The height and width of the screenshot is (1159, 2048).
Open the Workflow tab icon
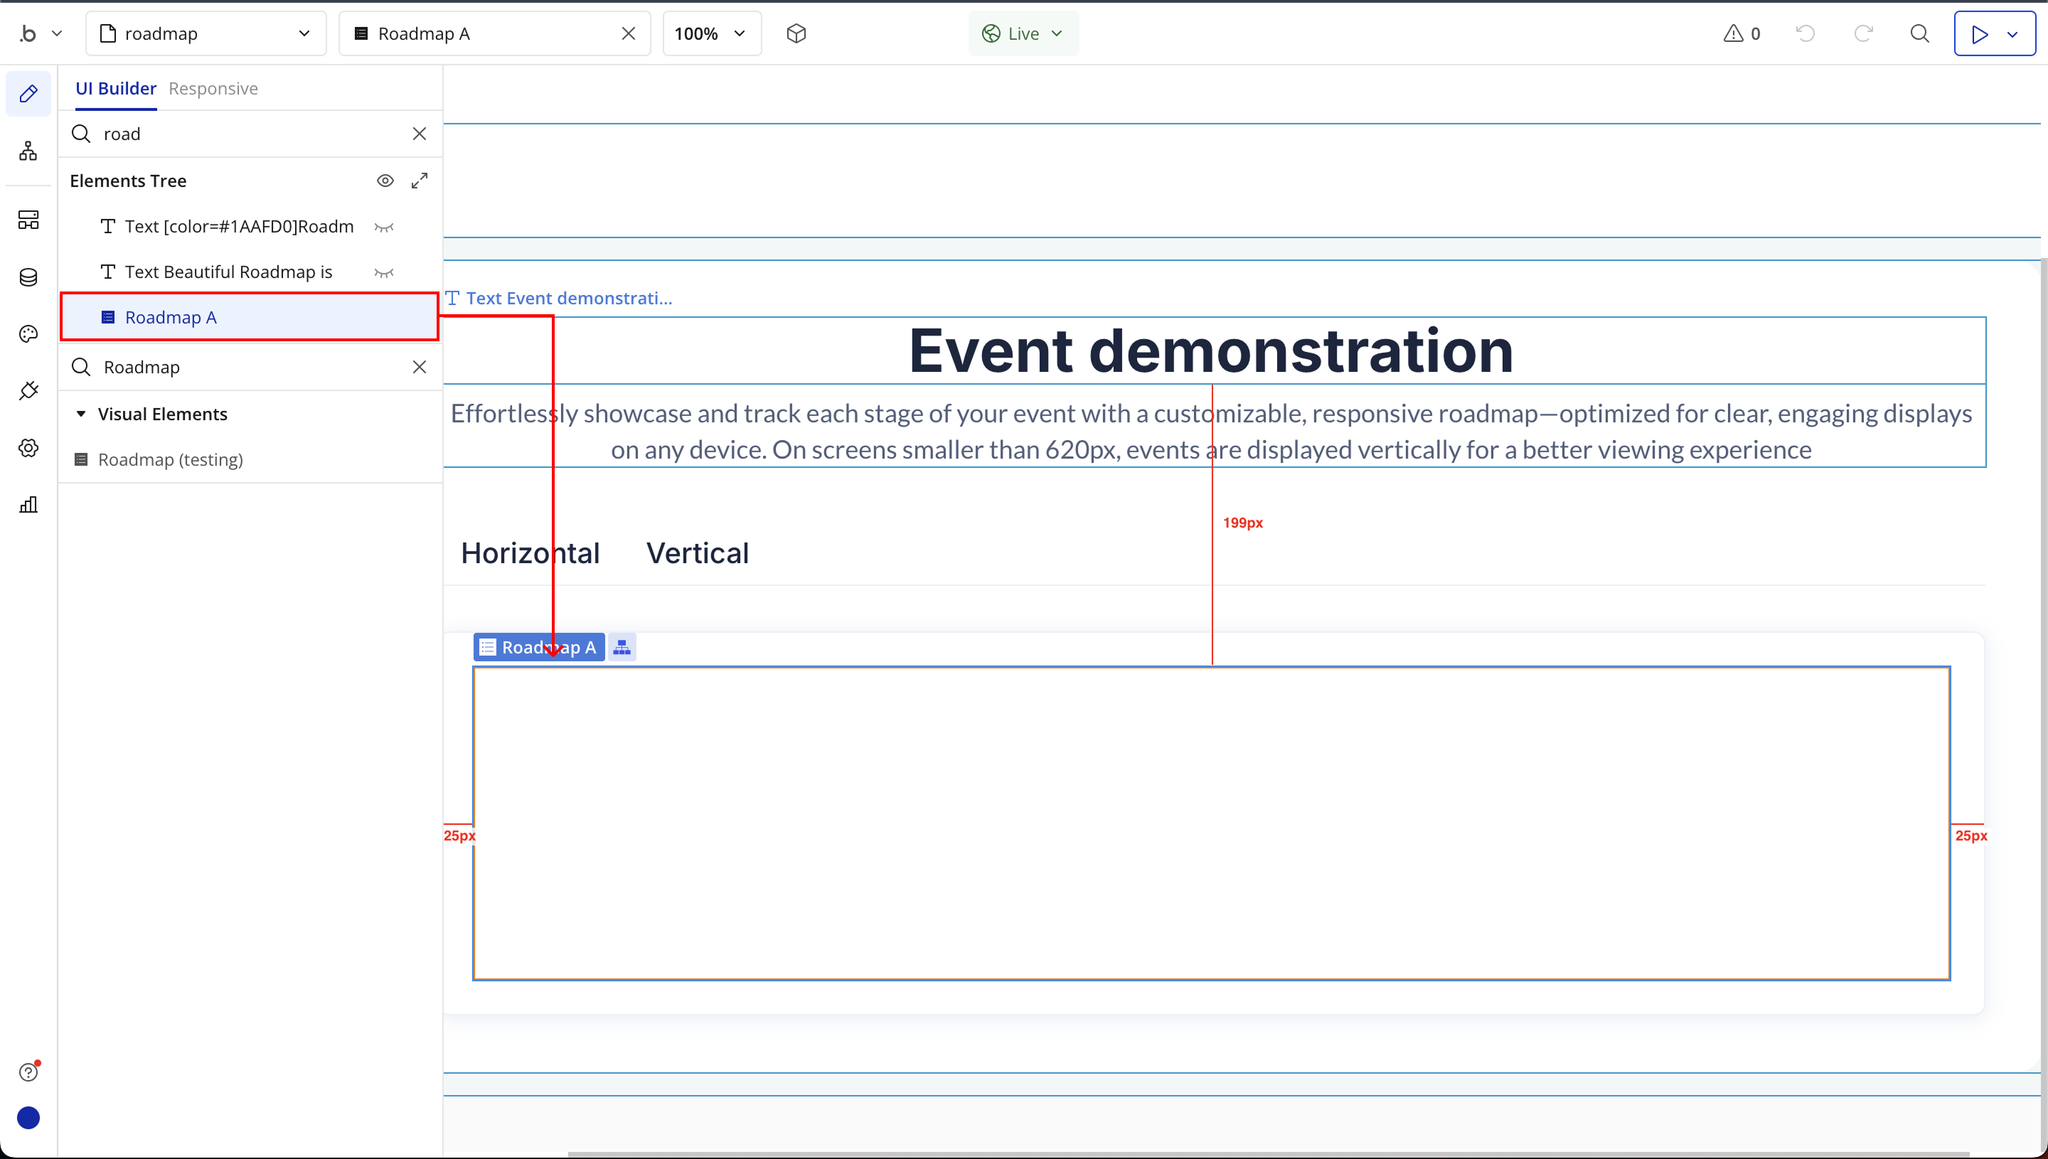tap(28, 151)
